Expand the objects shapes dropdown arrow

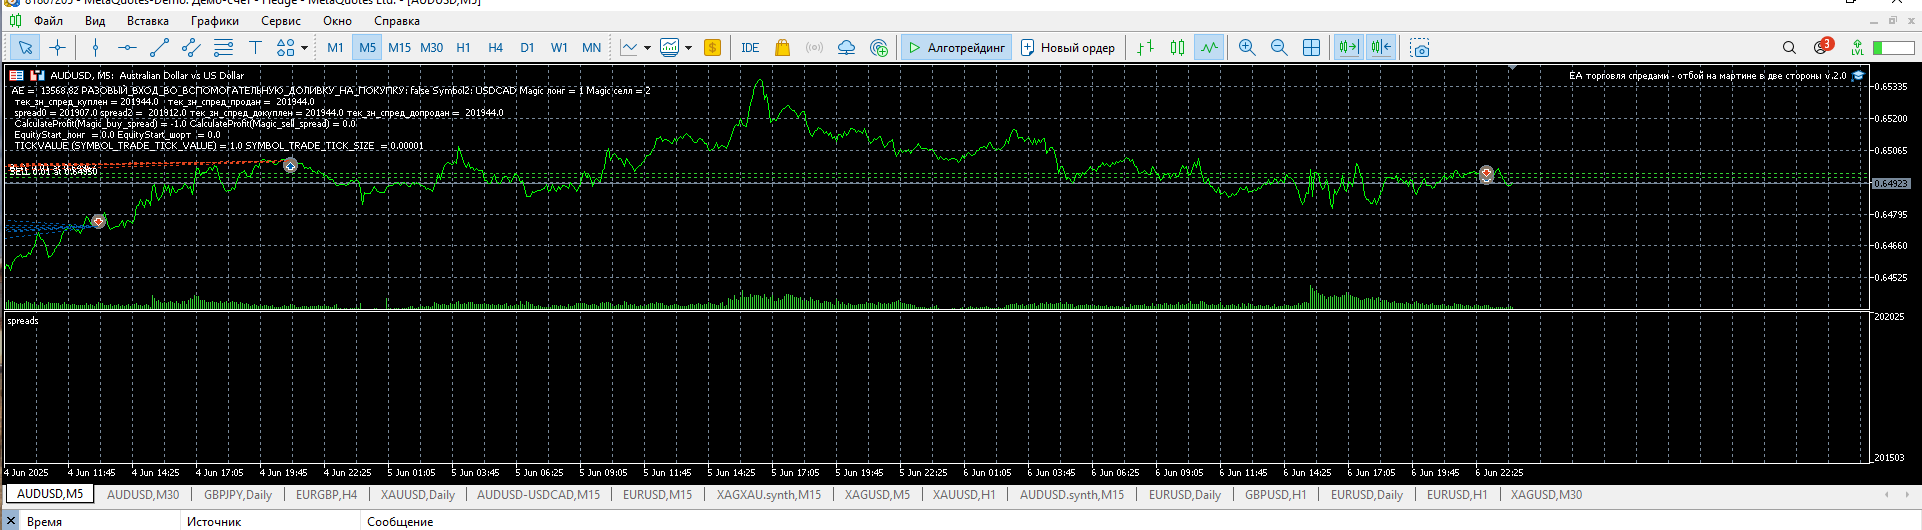(304, 47)
